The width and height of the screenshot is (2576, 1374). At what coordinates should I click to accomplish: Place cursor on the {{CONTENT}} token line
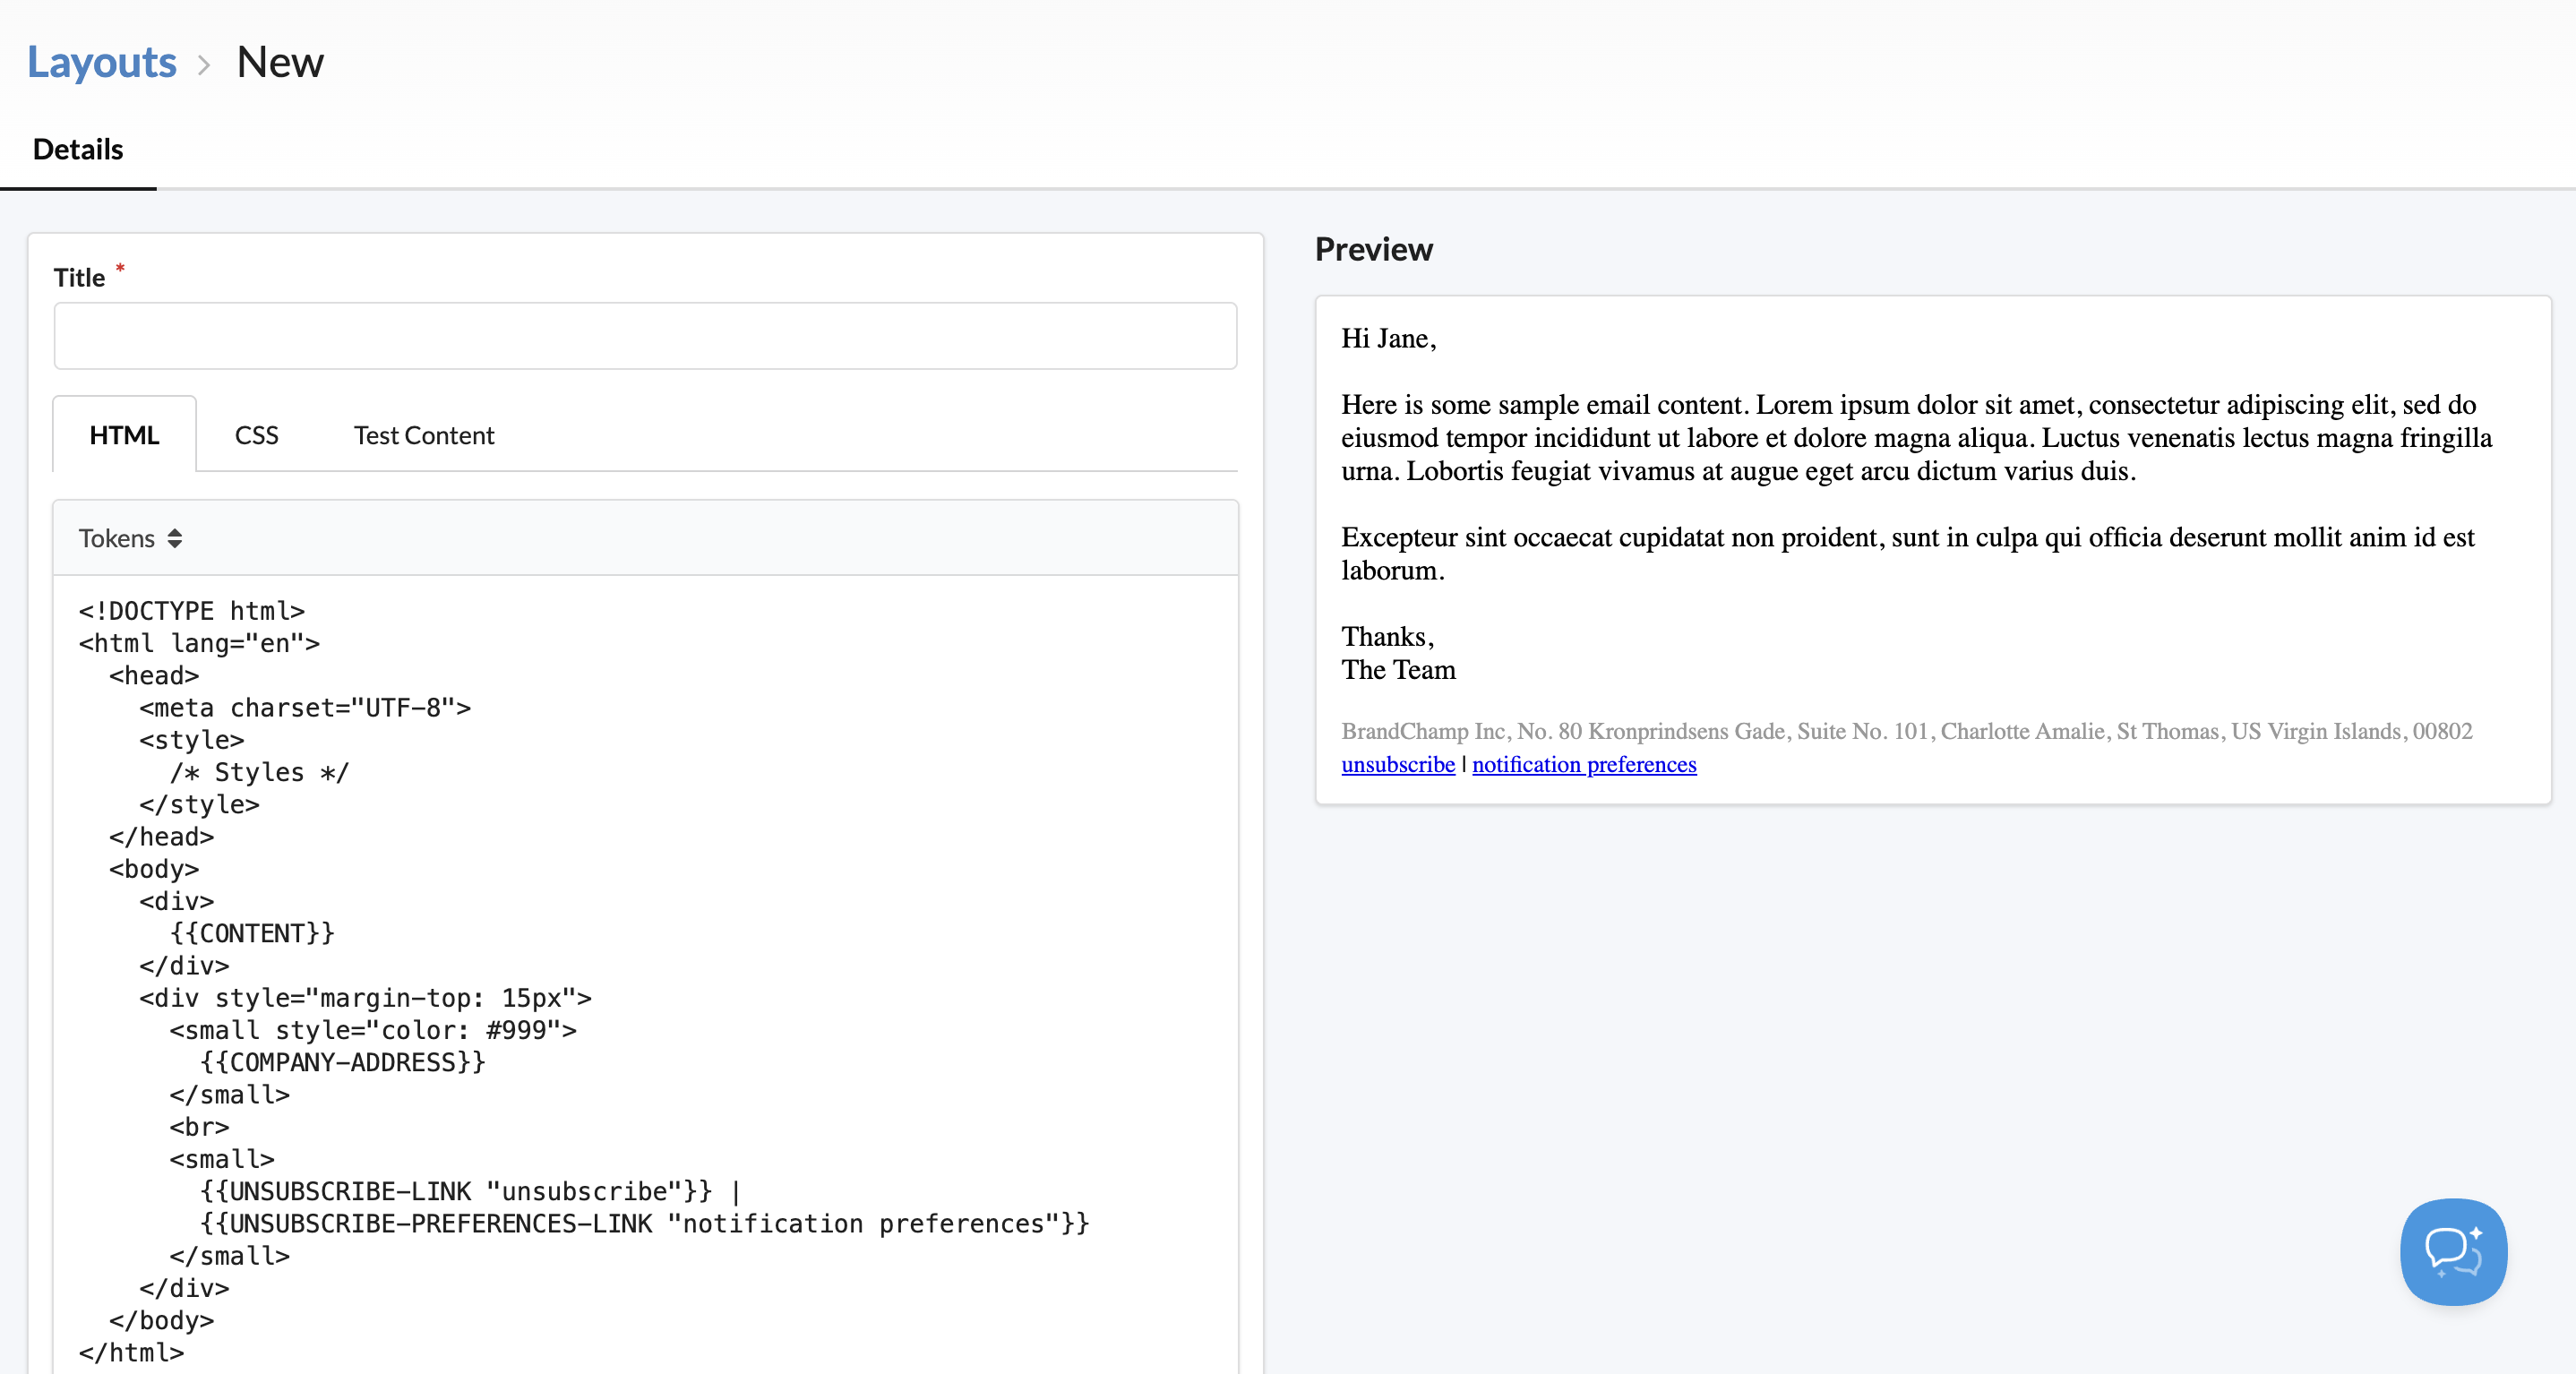[x=252, y=933]
